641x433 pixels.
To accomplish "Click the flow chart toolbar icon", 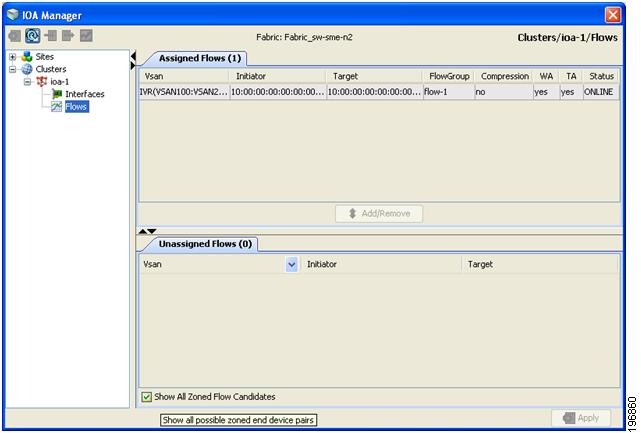I will (86, 36).
